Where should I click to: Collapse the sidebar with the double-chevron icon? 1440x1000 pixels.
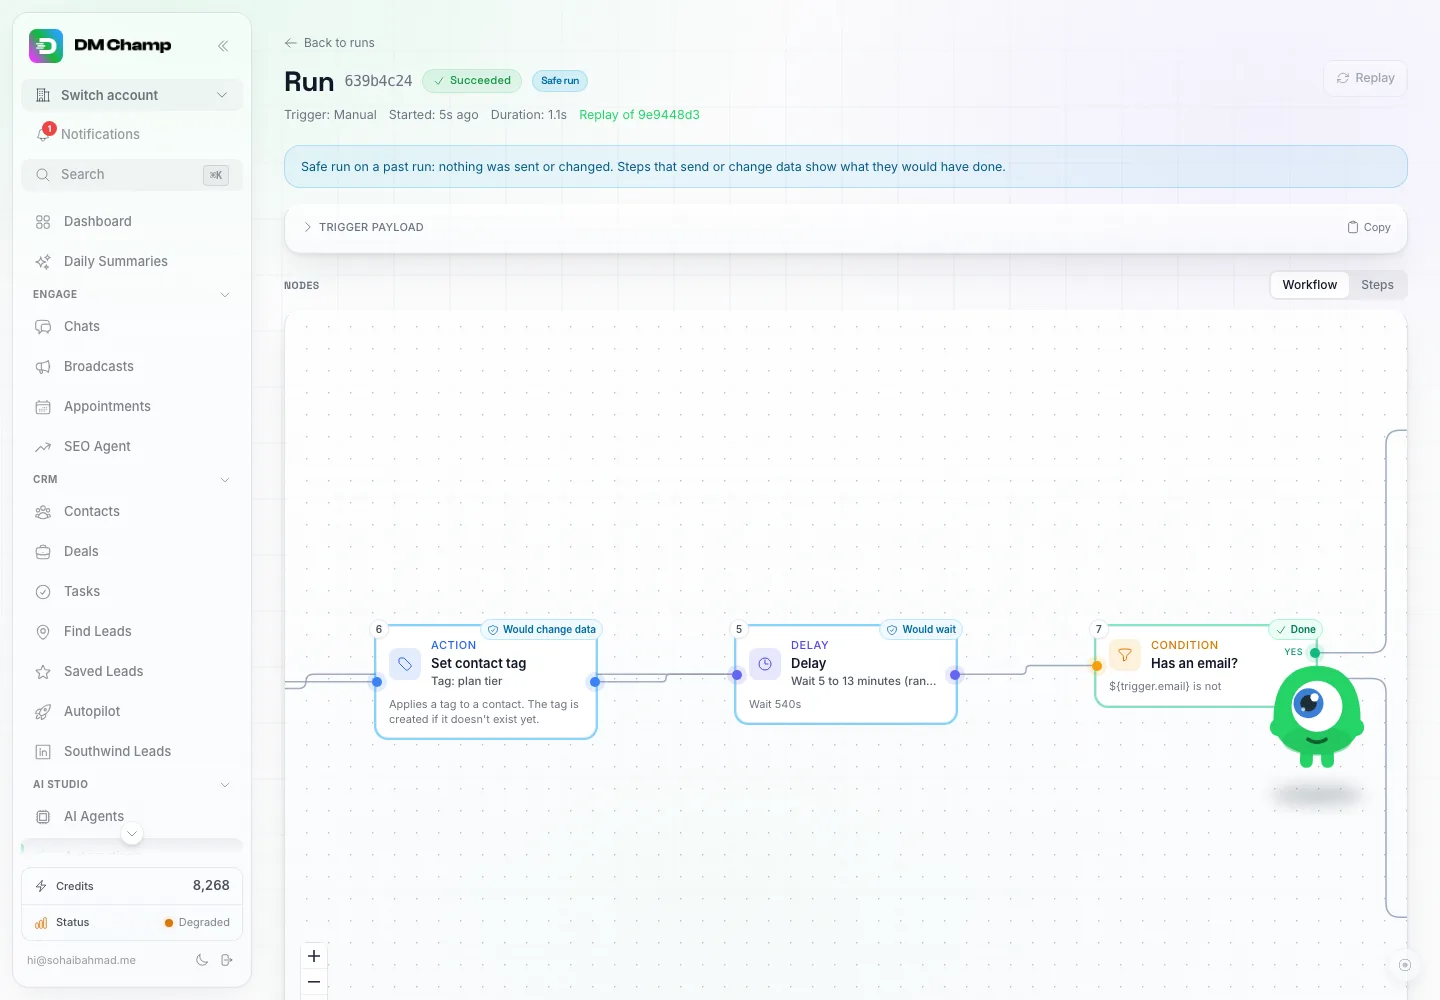coord(223,46)
